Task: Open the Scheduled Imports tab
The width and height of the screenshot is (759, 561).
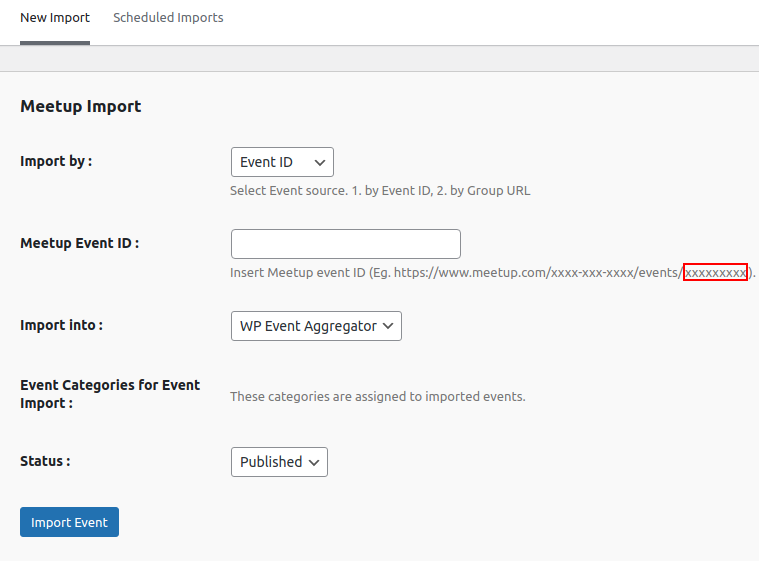Action: [168, 18]
